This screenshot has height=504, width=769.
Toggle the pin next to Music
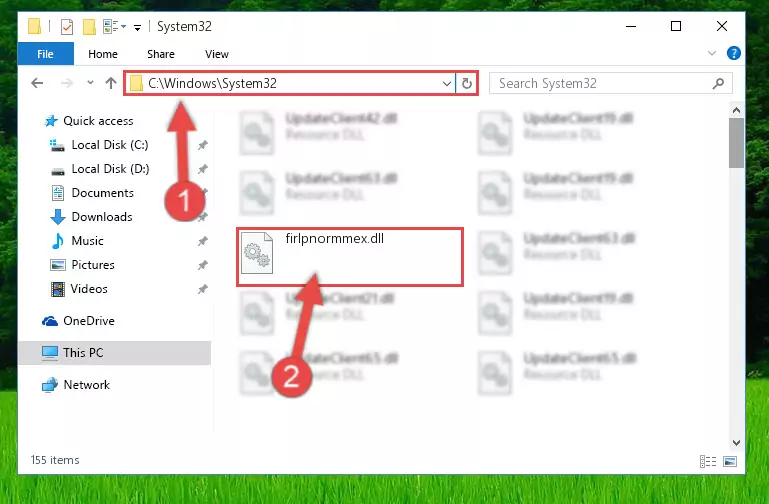coord(203,241)
